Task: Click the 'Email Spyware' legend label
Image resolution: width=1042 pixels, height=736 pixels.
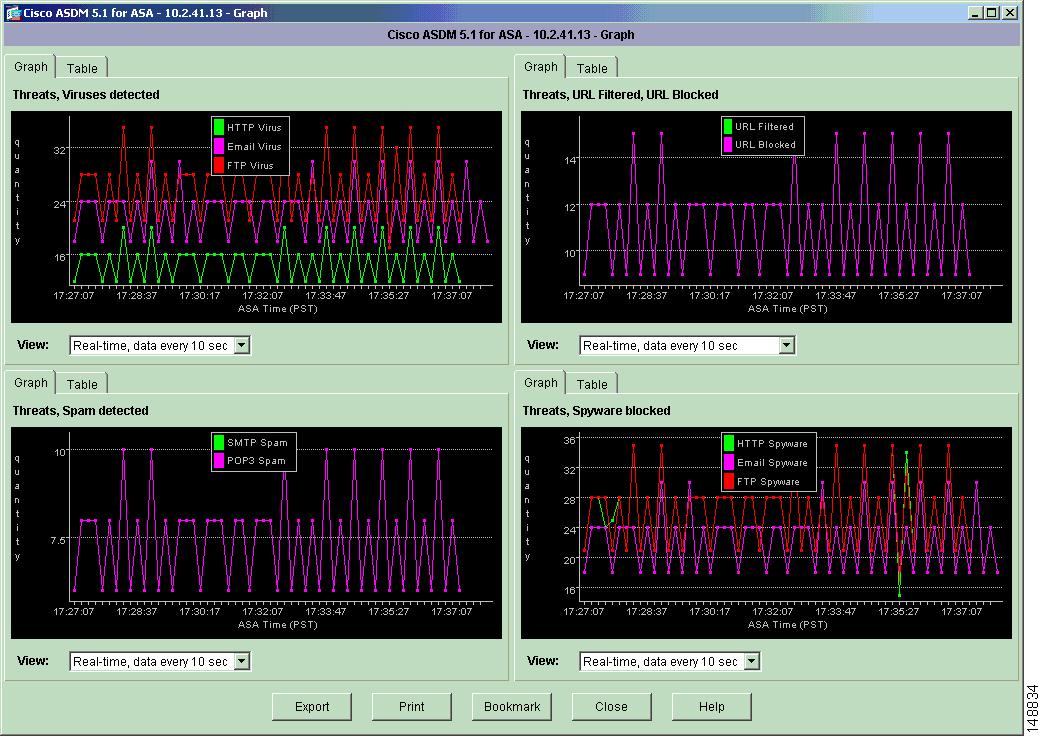Action: [772, 463]
